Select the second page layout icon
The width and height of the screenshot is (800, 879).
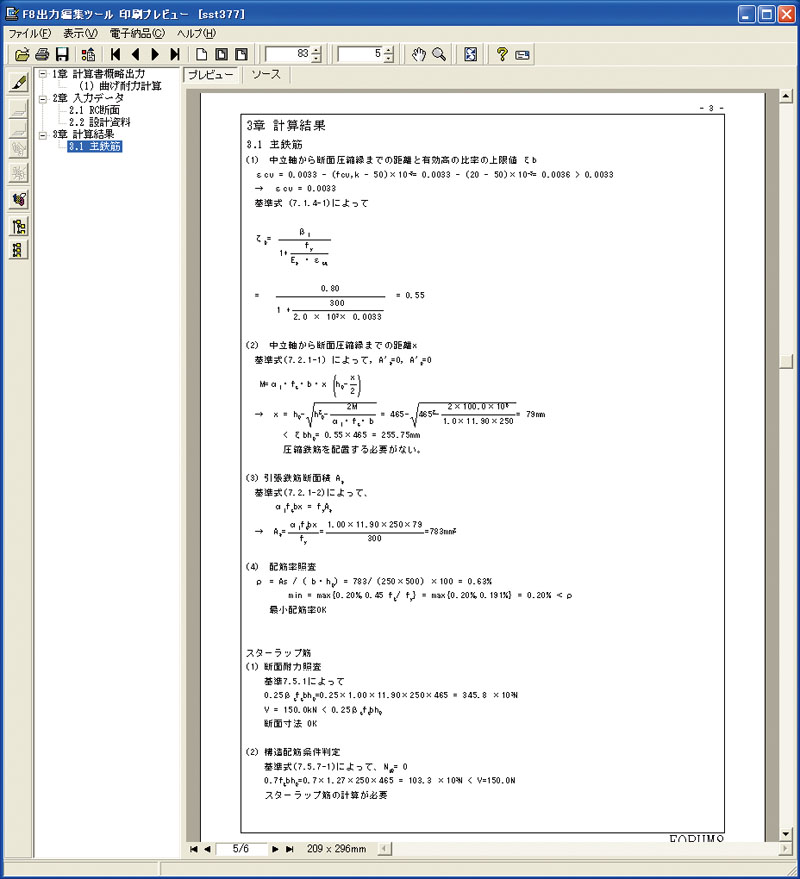point(221,54)
